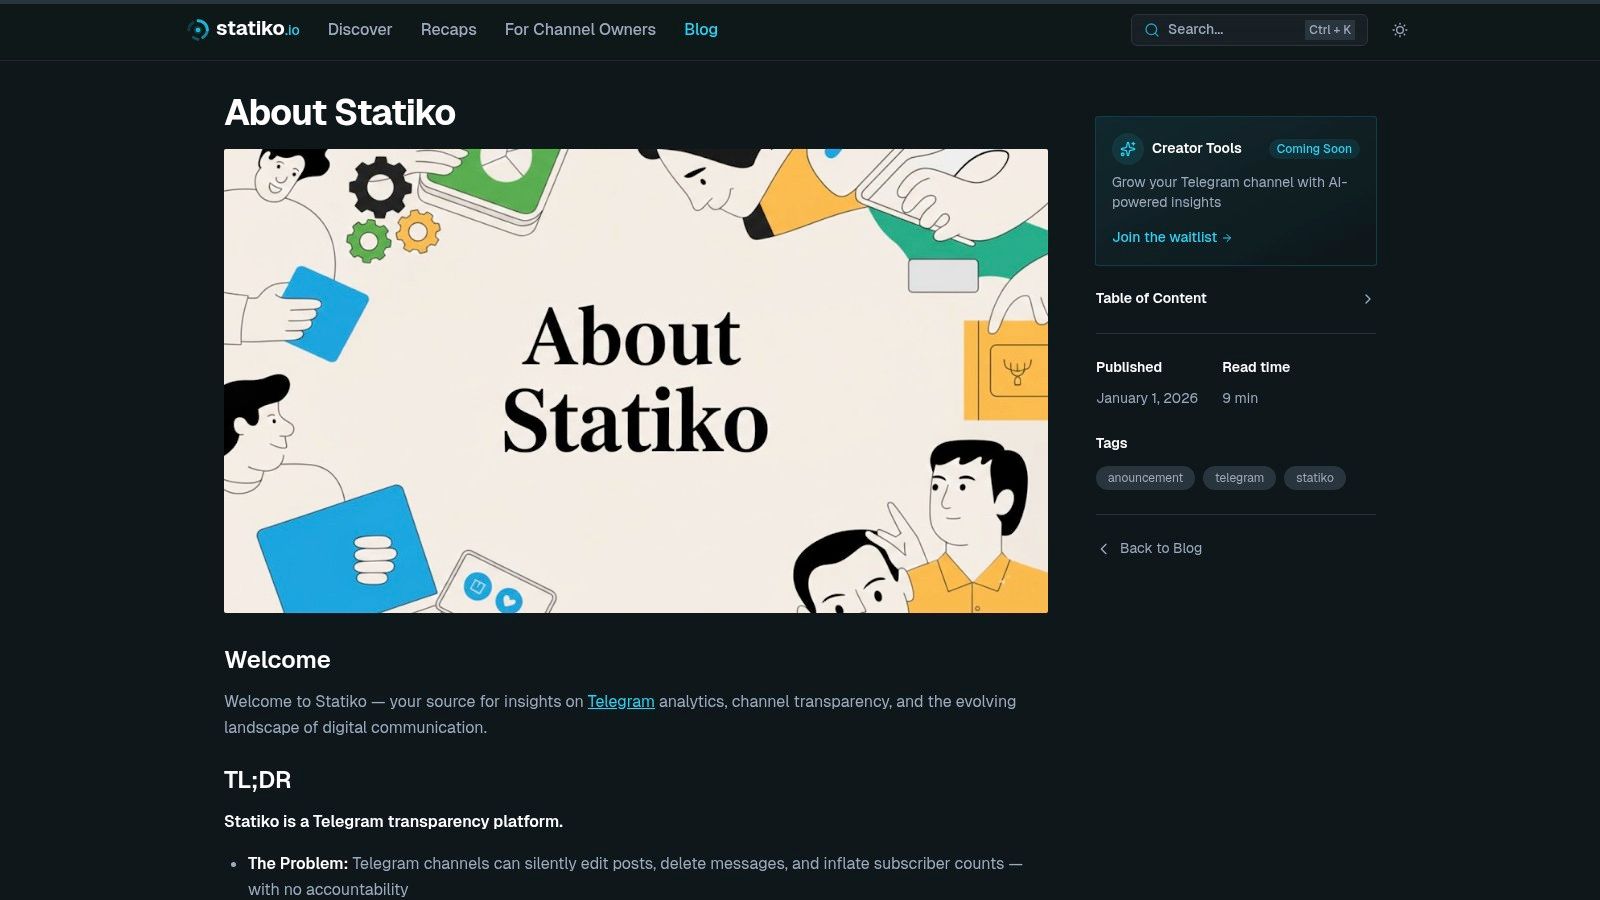The image size is (1600, 900).
Task: Open the Discover menu item
Action: tap(360, 30)
